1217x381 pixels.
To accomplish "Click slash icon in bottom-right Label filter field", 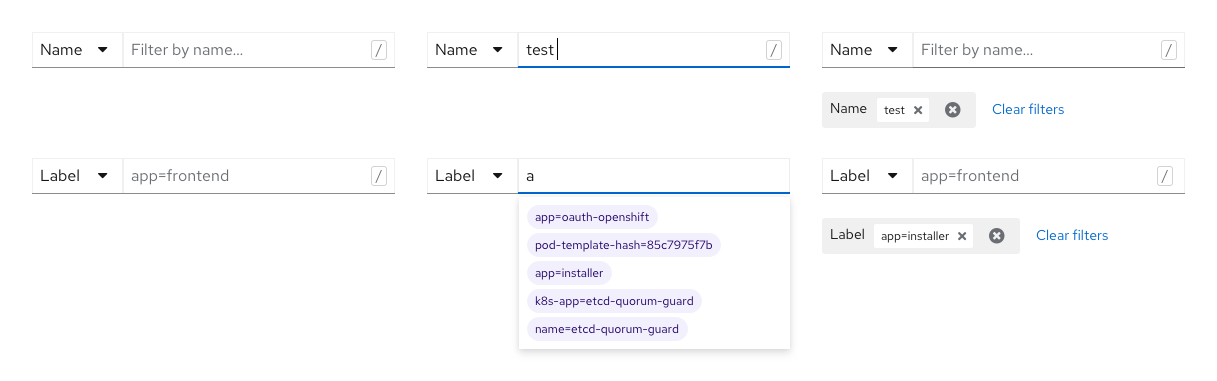I will [1165, 176].
